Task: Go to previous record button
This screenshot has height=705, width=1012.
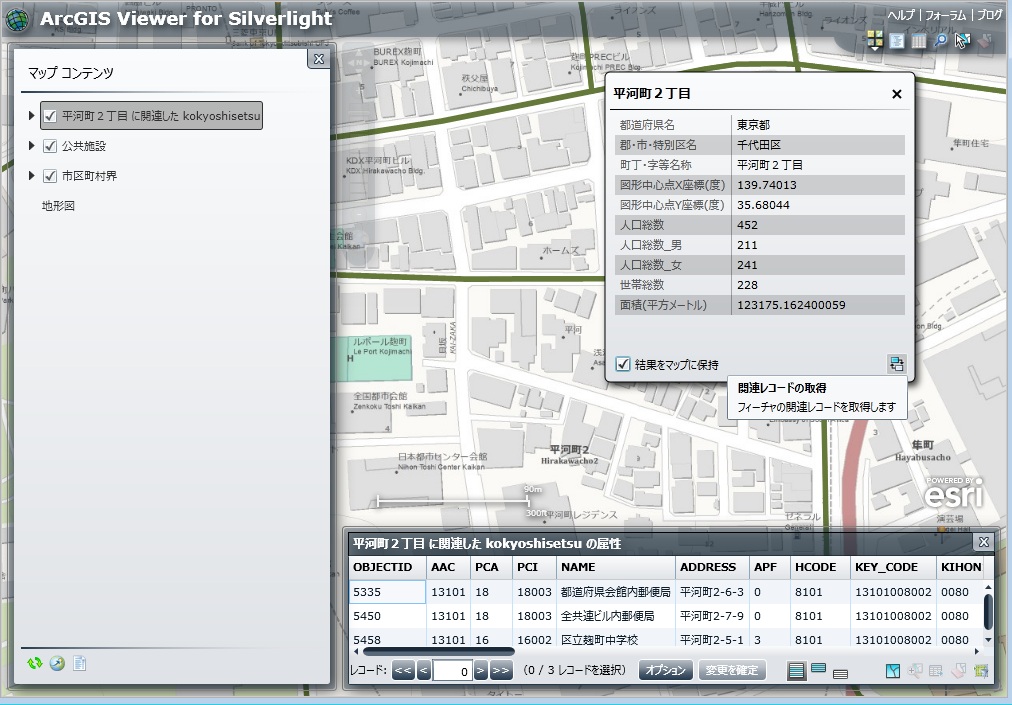Action: (x=424, y=670)
